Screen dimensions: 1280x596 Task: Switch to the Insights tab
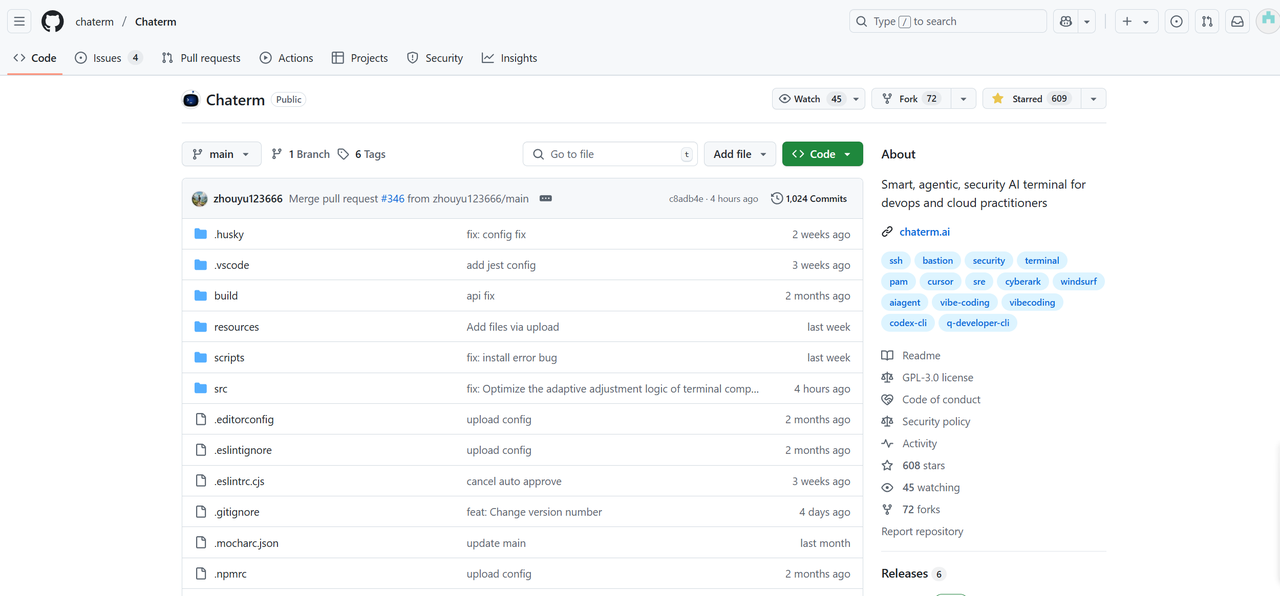[509, 58]
